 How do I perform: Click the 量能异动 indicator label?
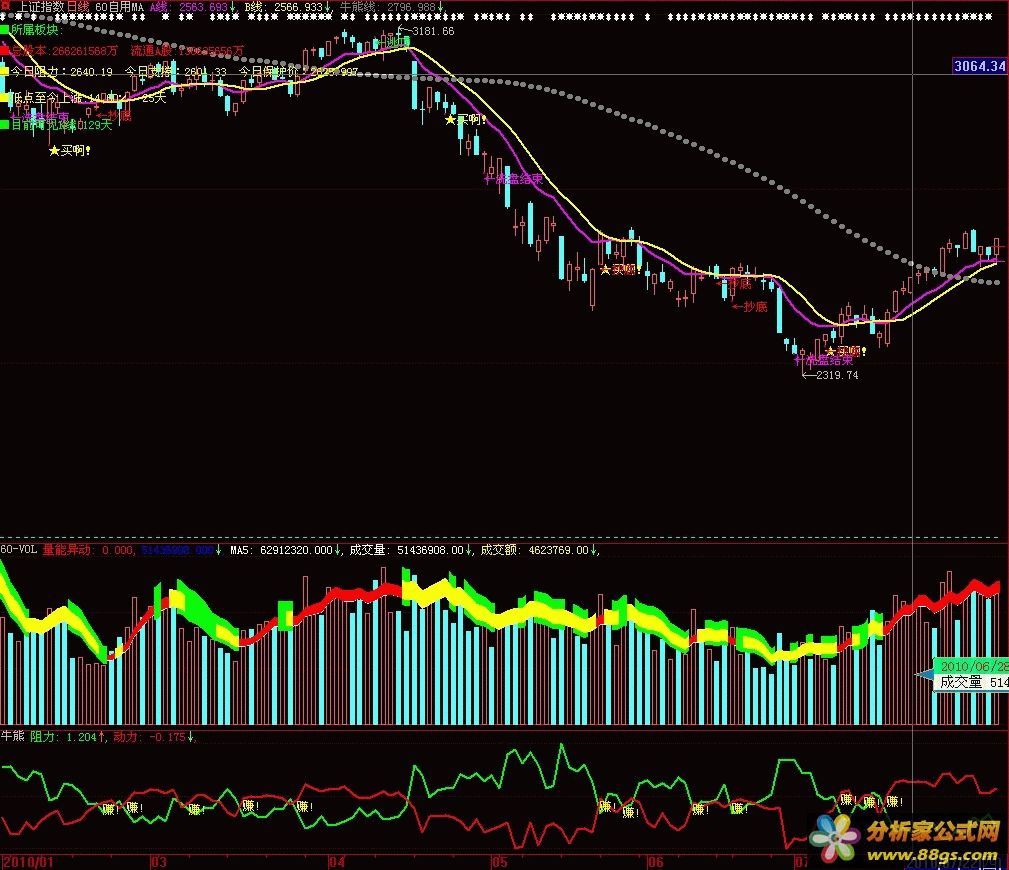[67, 550]
